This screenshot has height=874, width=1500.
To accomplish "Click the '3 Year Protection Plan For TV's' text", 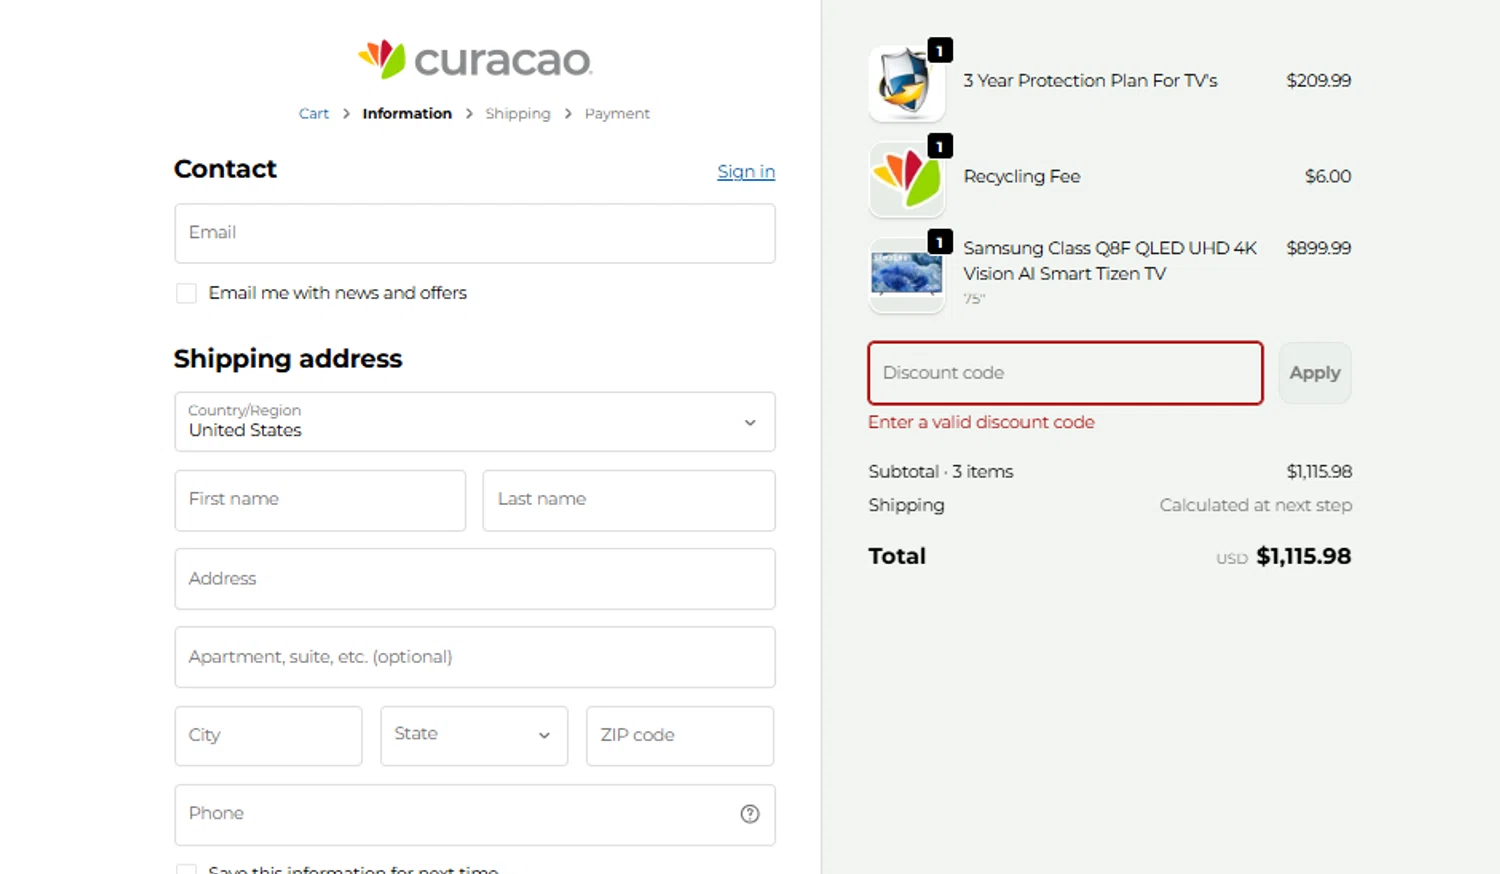I will pyautogui.click(x=1090, y=81).
